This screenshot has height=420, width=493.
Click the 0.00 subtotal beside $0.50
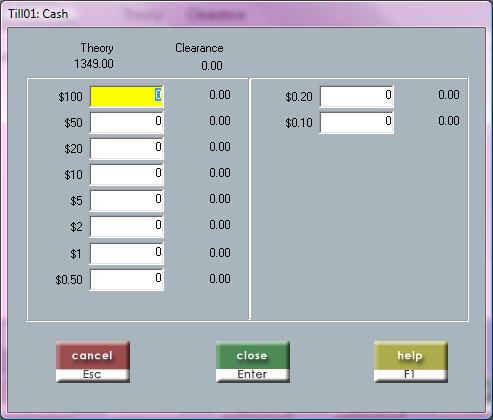coord(220,279)
